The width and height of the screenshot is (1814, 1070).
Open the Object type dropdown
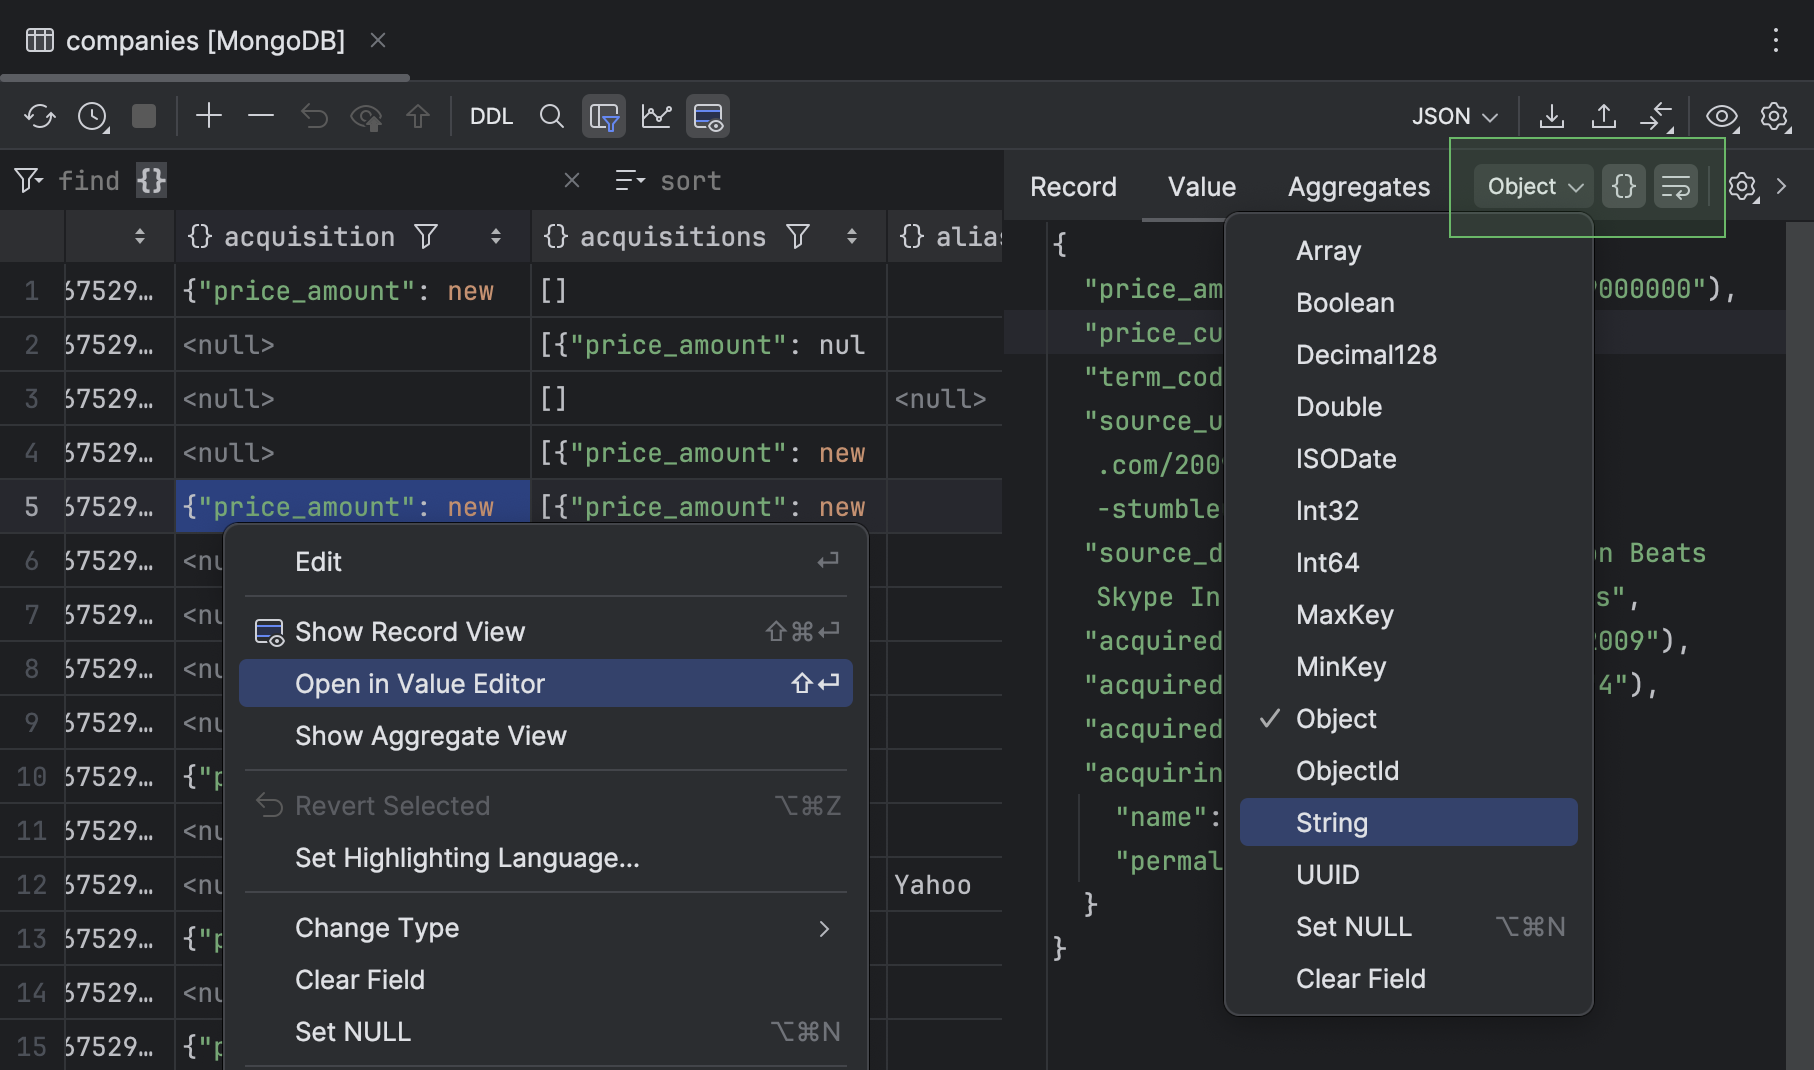(x=1532, y=186)
